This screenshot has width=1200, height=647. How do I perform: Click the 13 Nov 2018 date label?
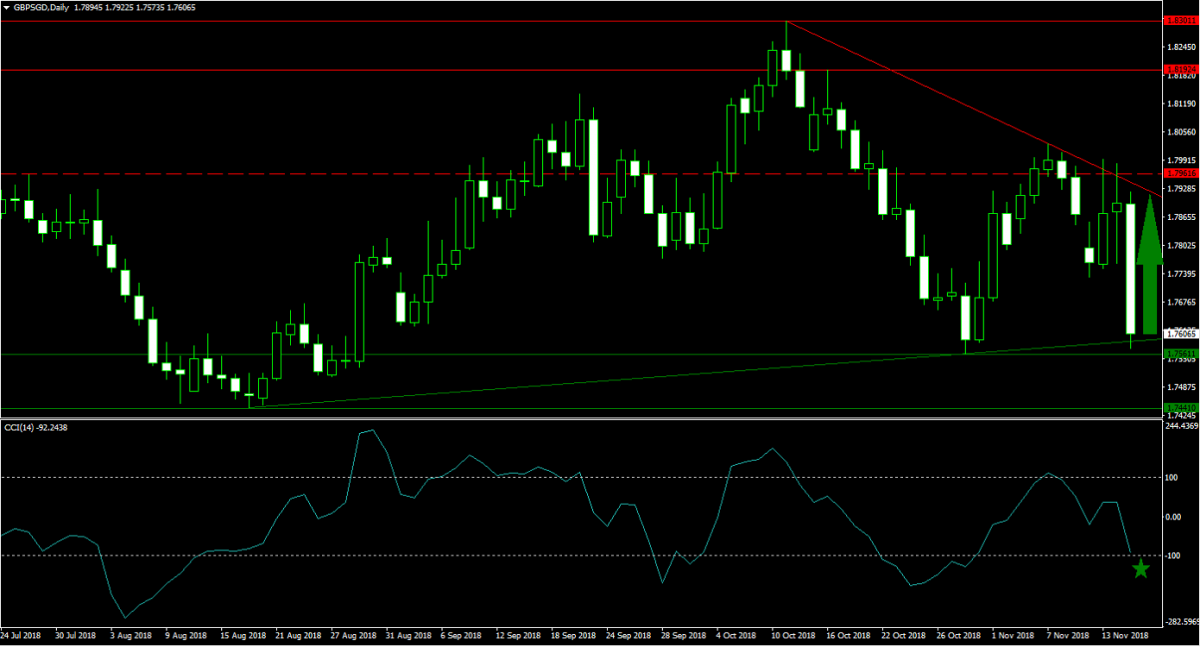[1124, 634]
